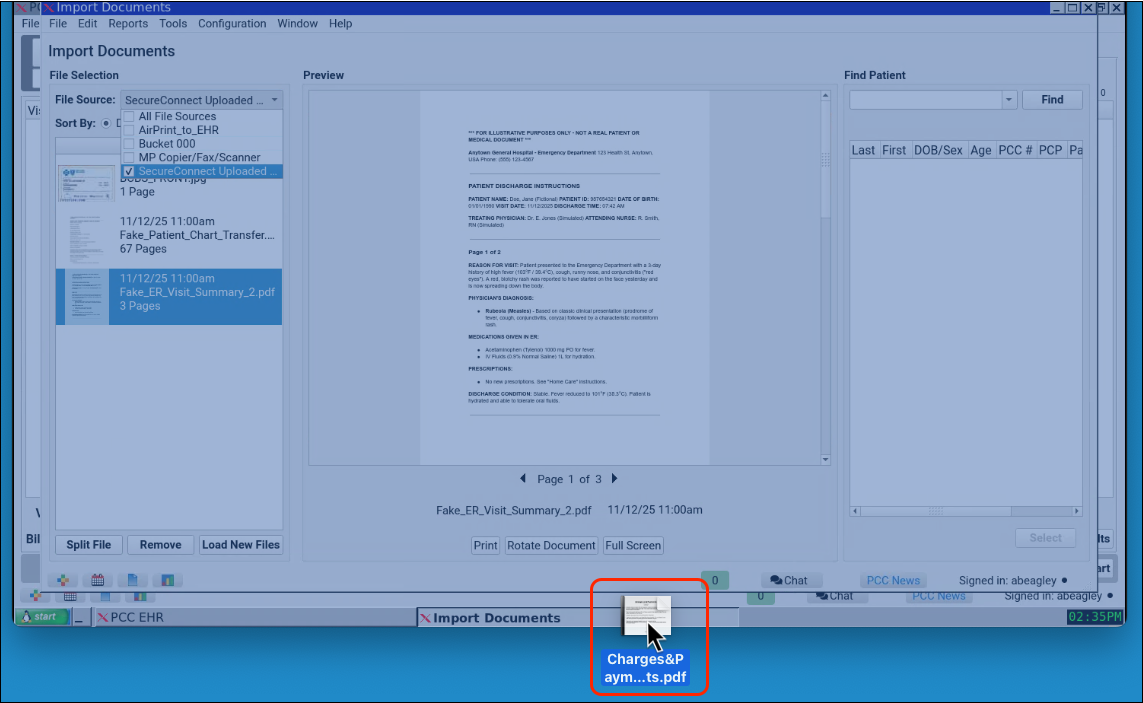This screenshot has height=703, width=1143.
Task: Click the blue document icon in Import Documents footer
Action: [133, 580]
